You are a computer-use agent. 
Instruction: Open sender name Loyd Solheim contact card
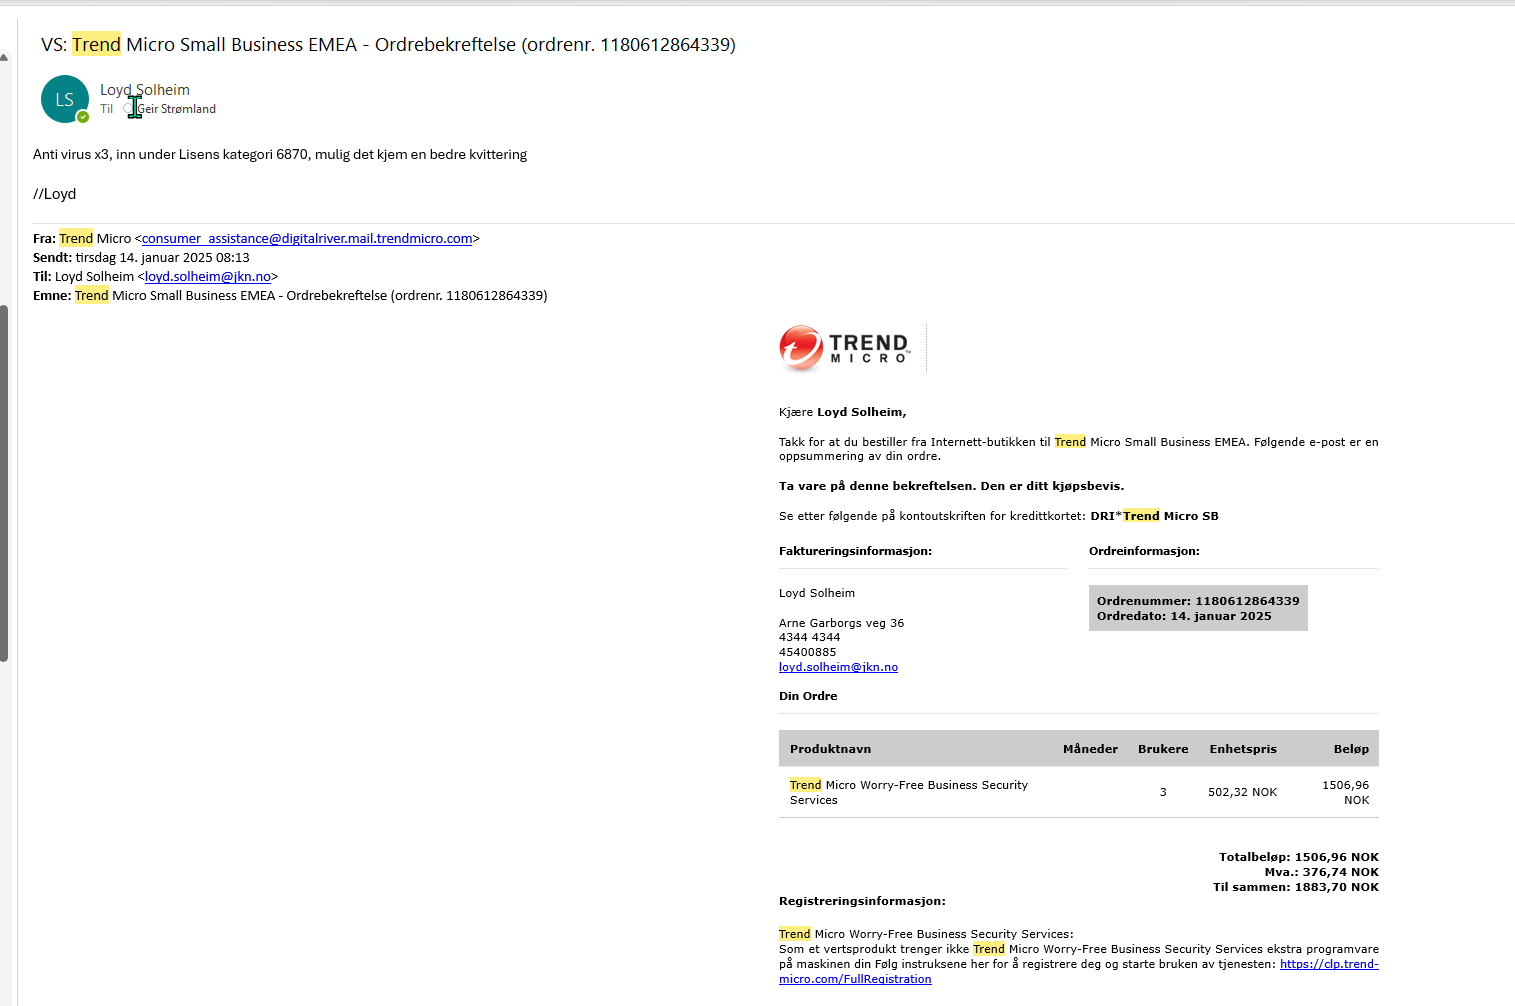pos(145,90)
